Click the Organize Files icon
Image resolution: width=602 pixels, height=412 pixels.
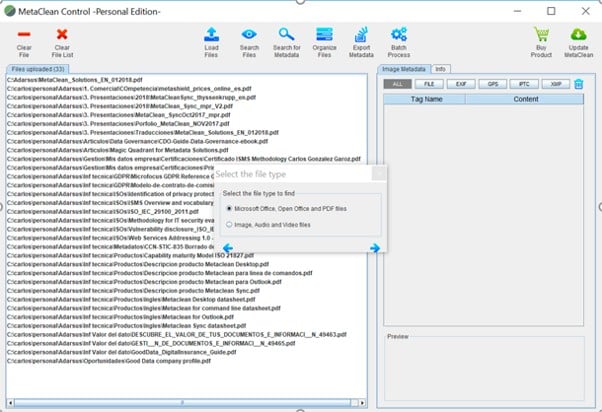click(x=324, y=34)
